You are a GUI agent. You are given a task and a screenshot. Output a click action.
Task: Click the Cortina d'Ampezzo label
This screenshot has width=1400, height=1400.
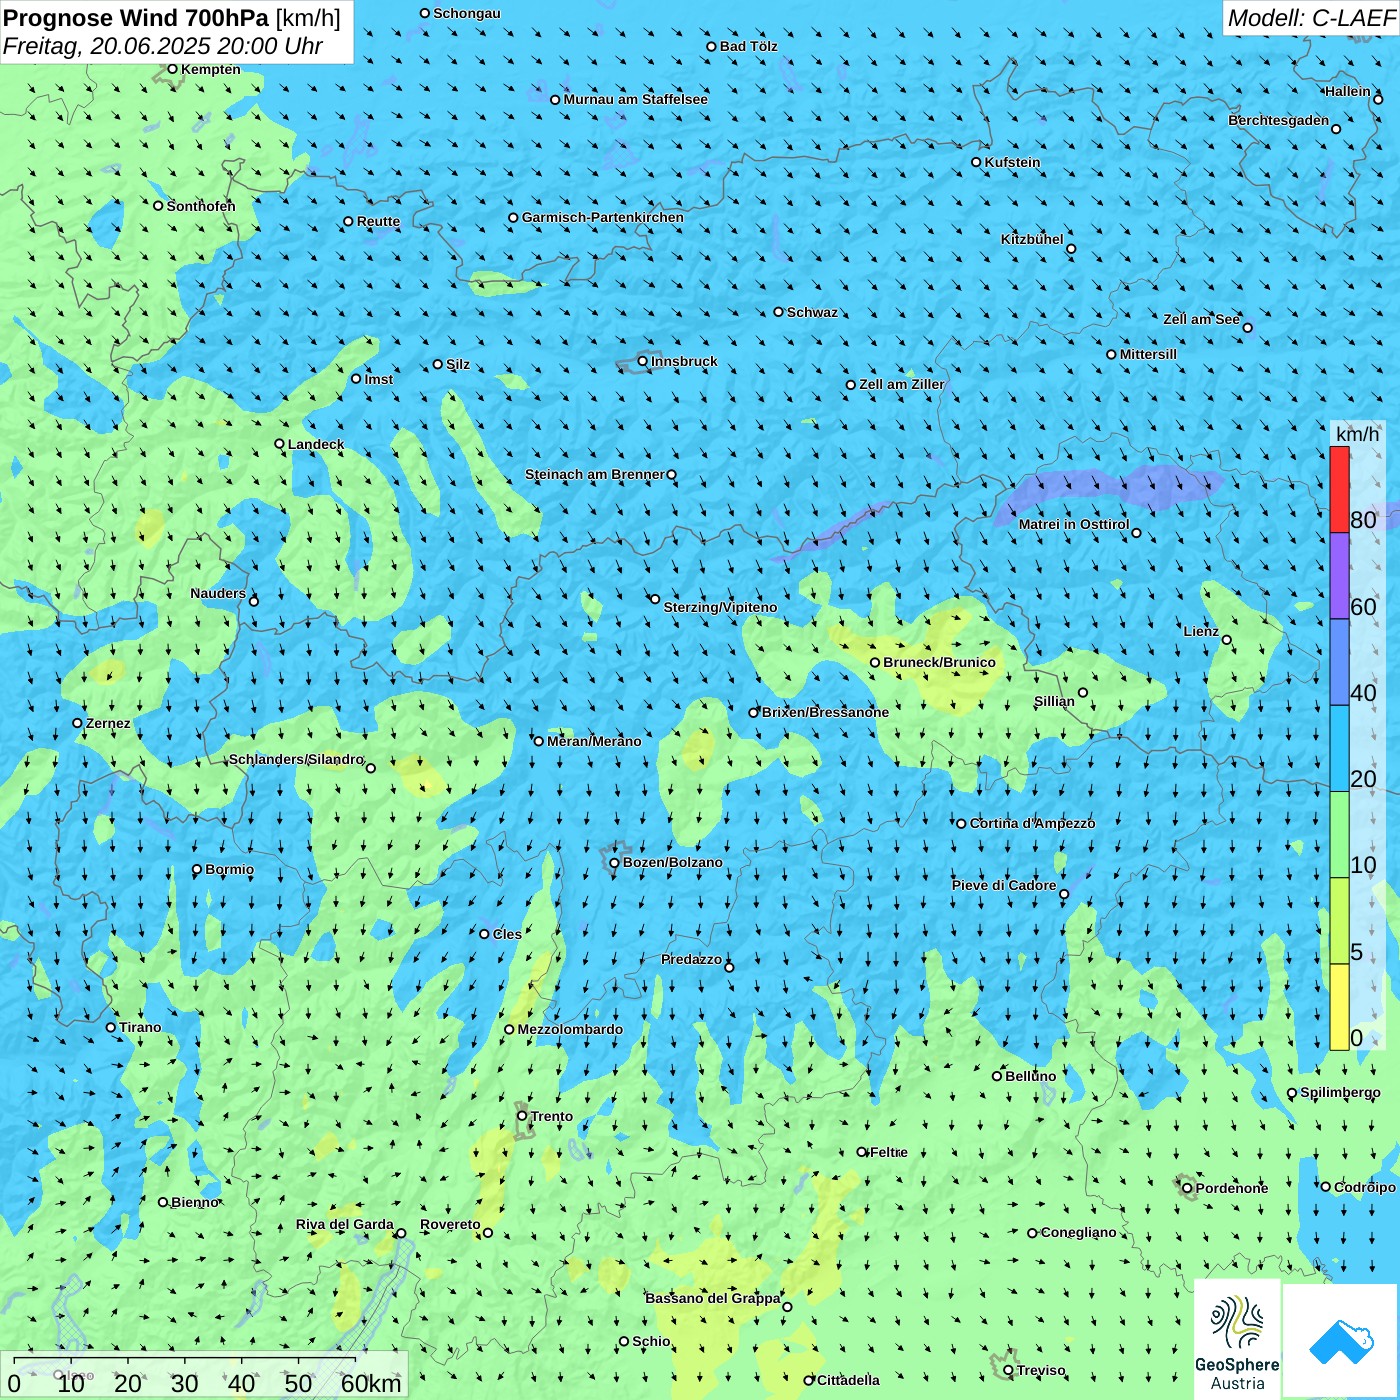click(1032, 823)
